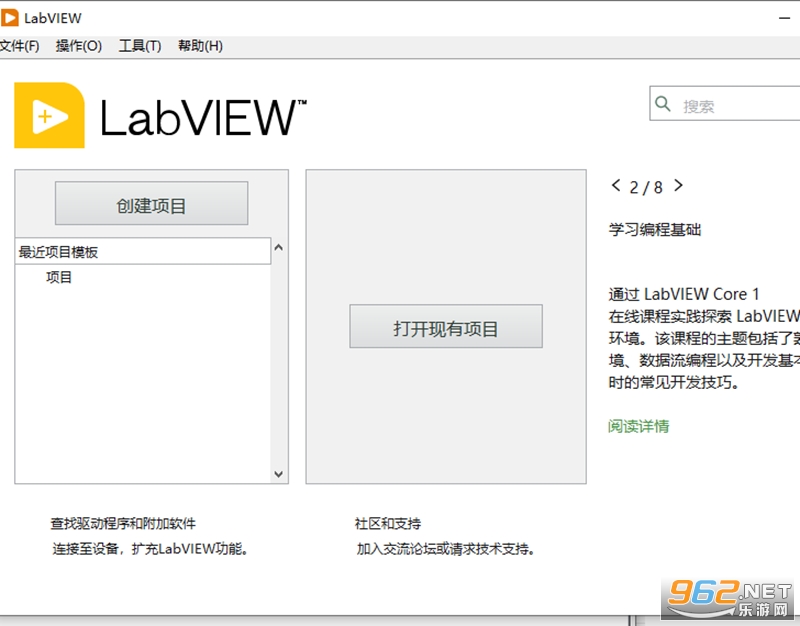Click the 2 / 8 page indicator
The height and width of the screenshot is (626, 800).
646,187
